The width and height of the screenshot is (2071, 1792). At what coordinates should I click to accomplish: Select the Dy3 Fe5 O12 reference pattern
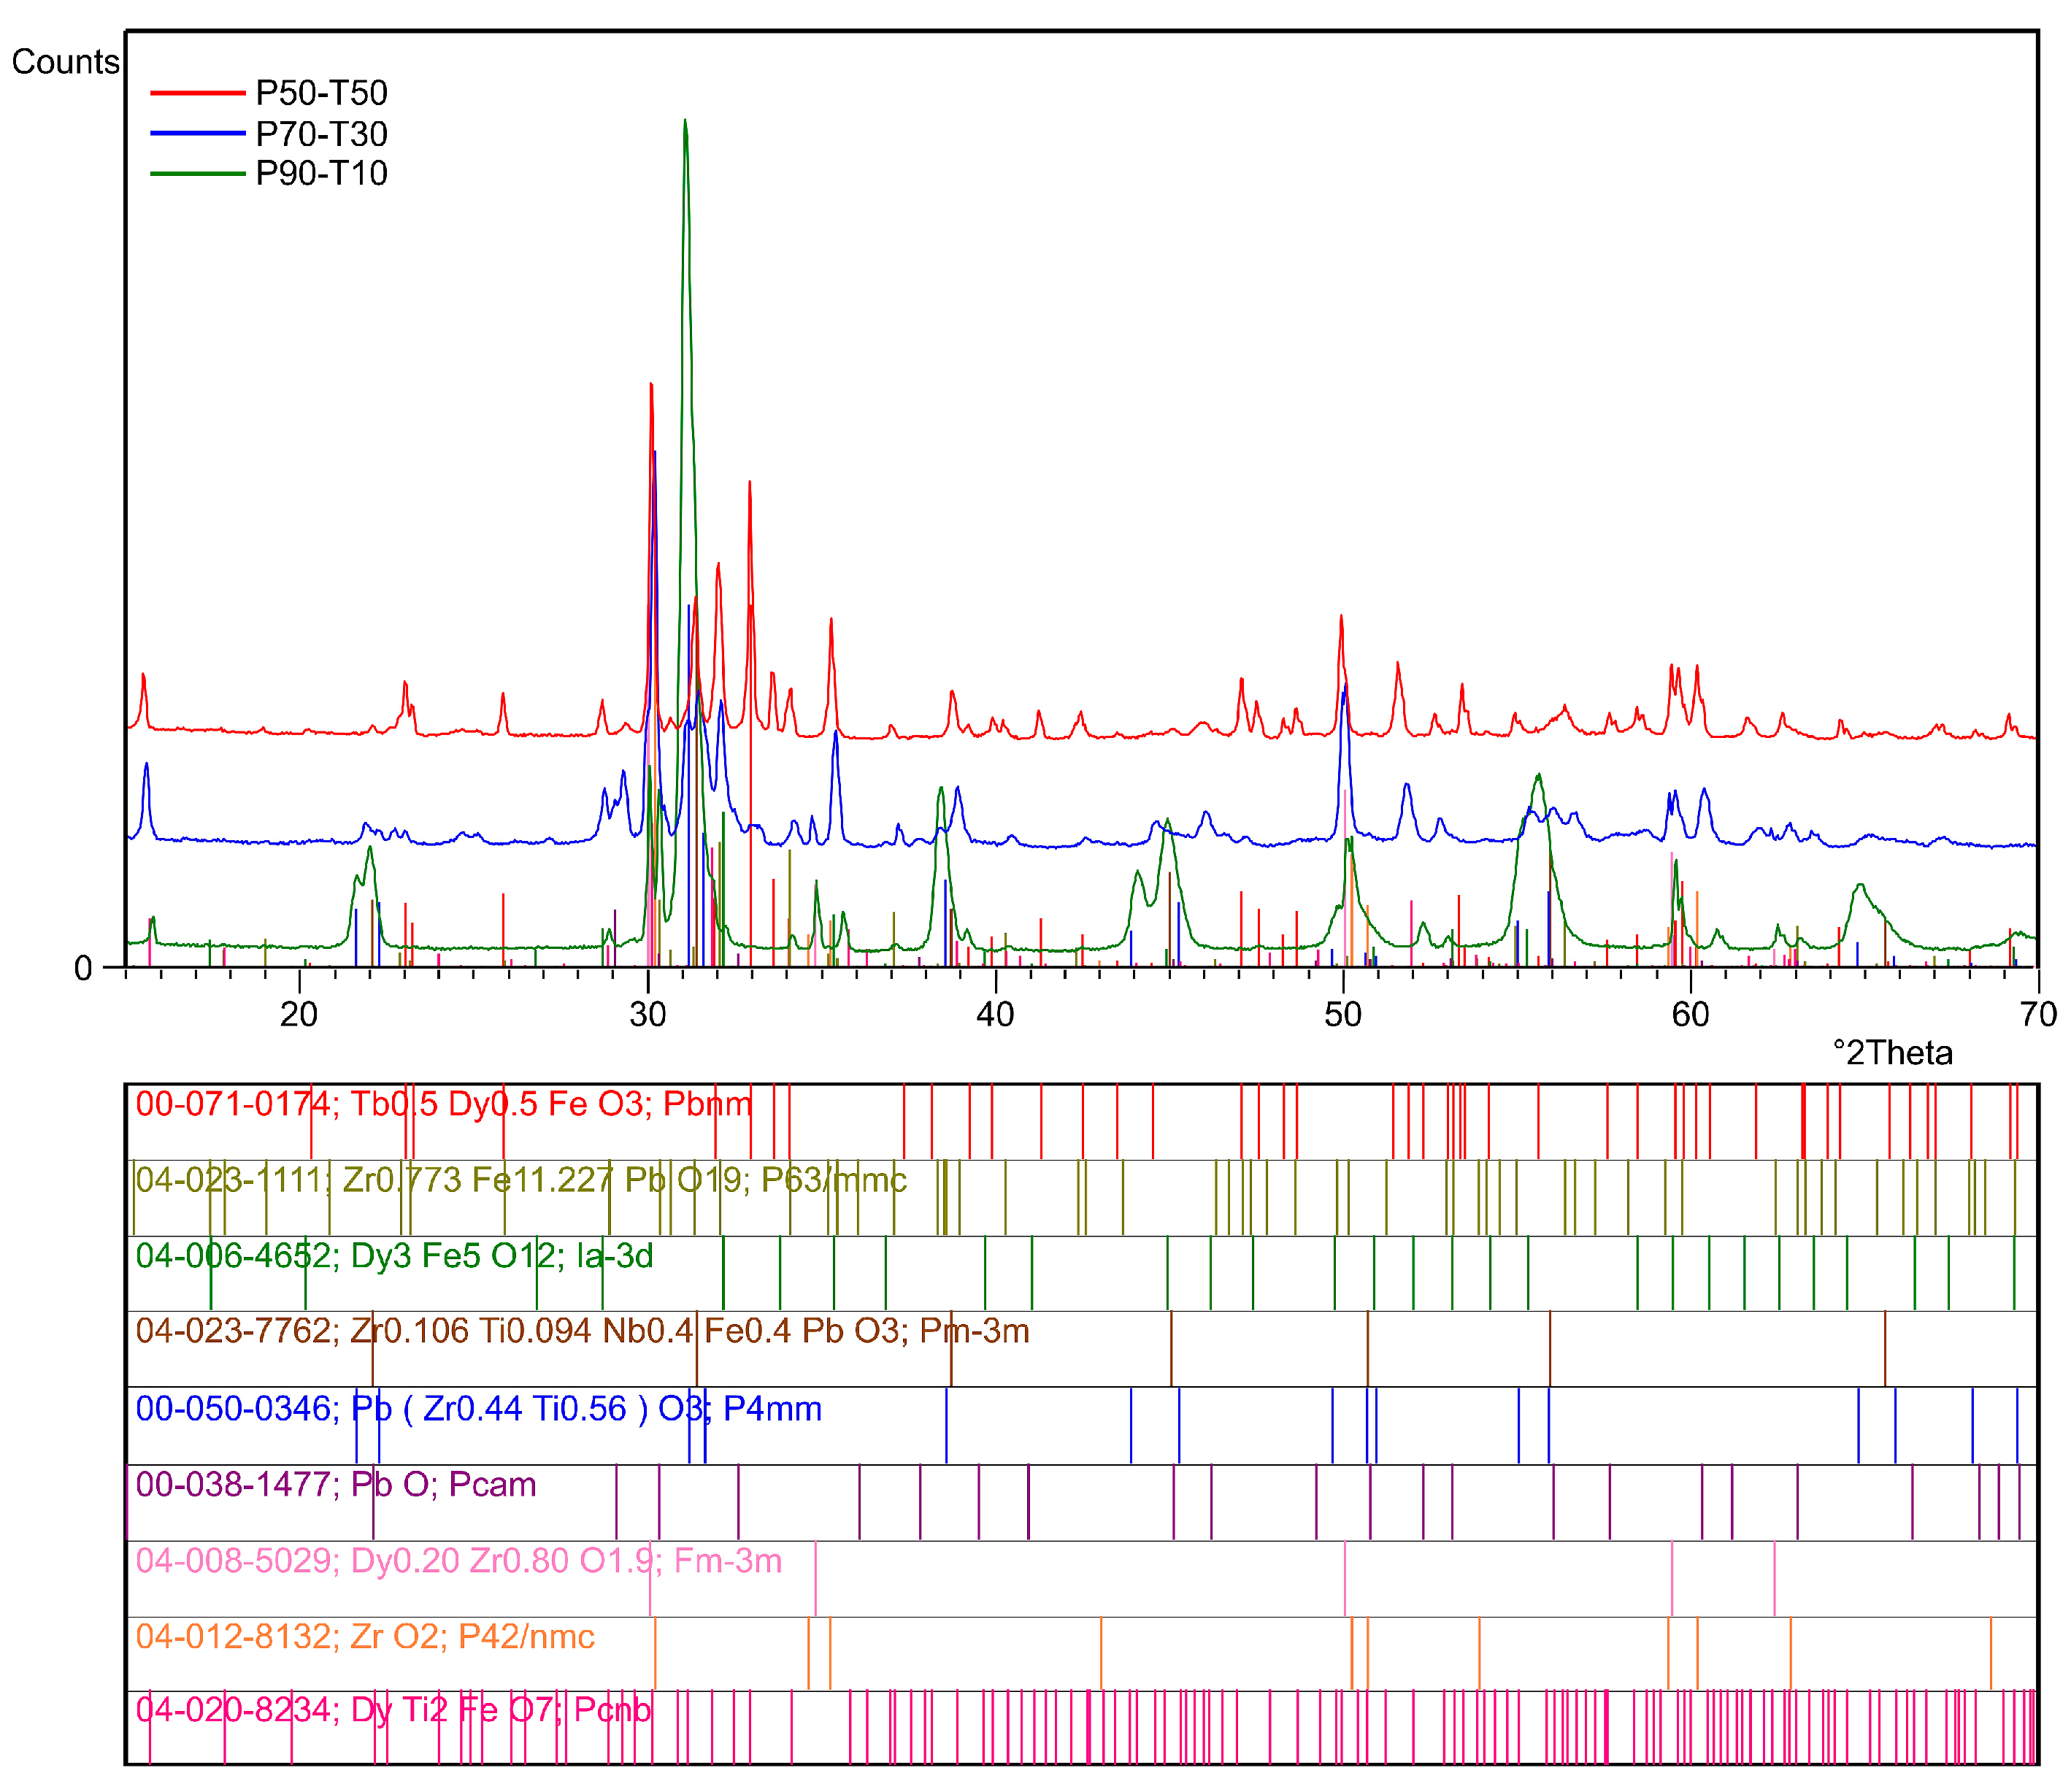click(x=394, y=1256)
